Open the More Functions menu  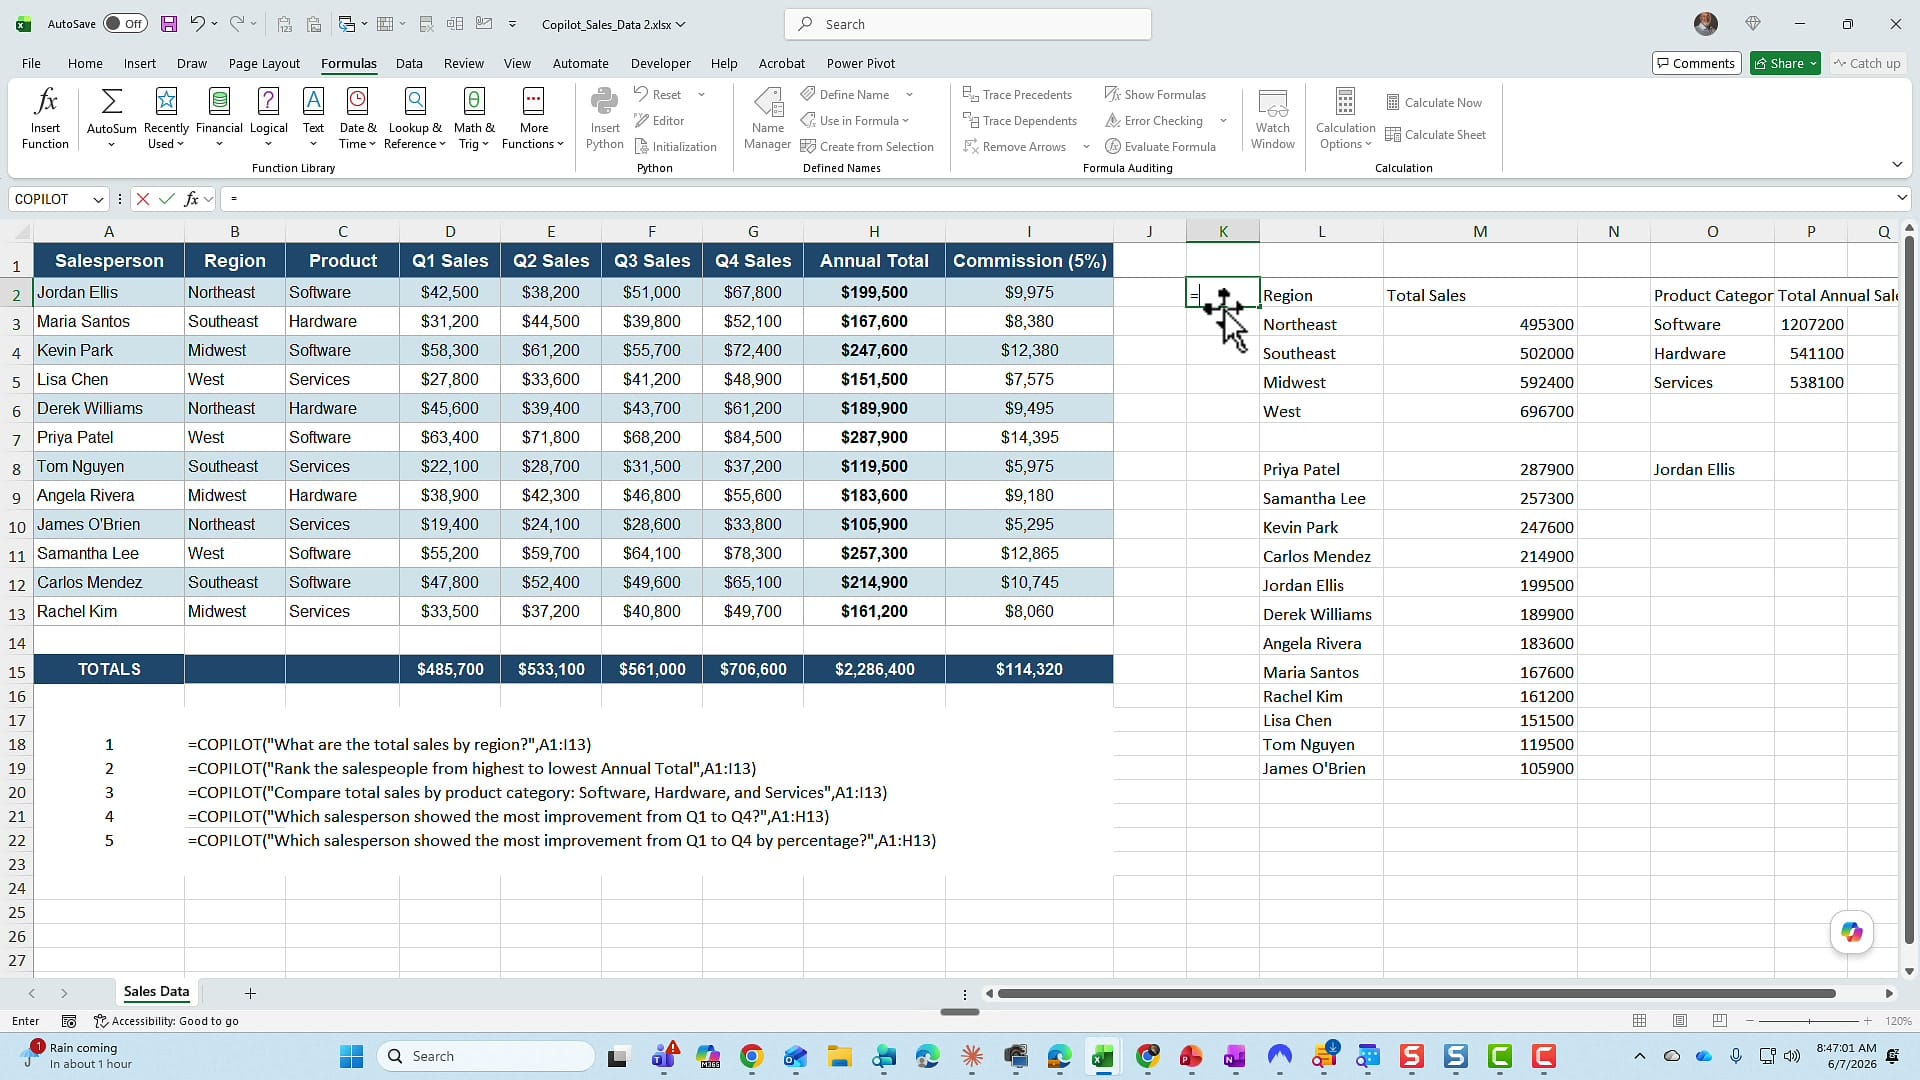533,119
